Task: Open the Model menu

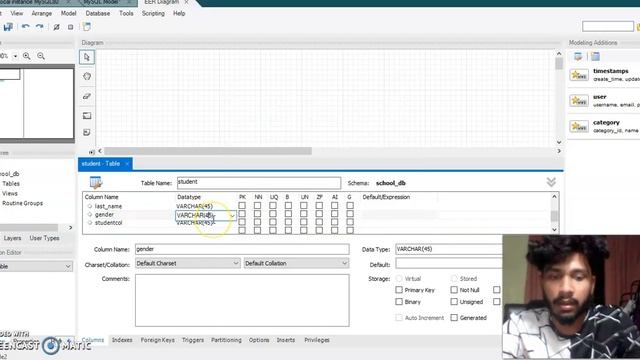Action: (69, 13)
